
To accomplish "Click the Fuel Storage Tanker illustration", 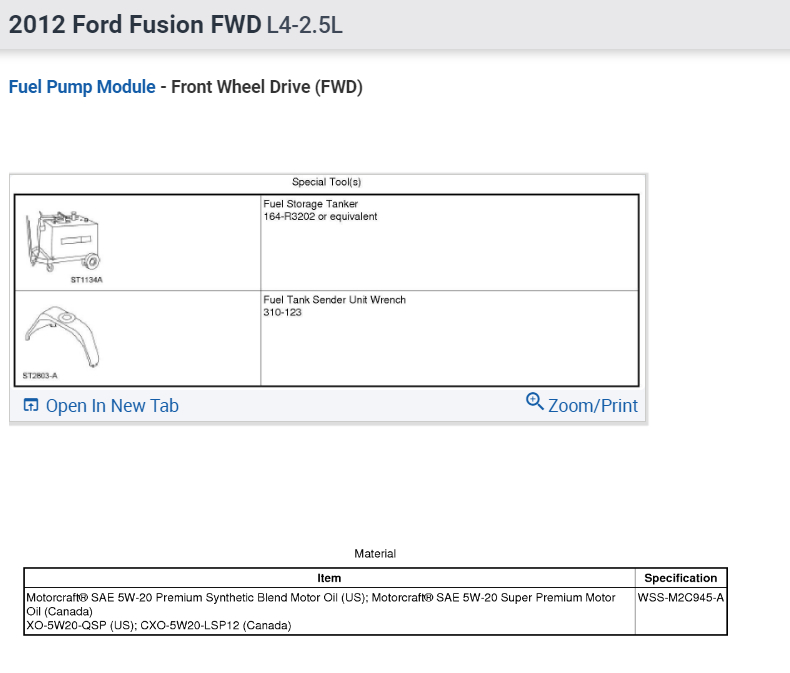I will (66, 241).
